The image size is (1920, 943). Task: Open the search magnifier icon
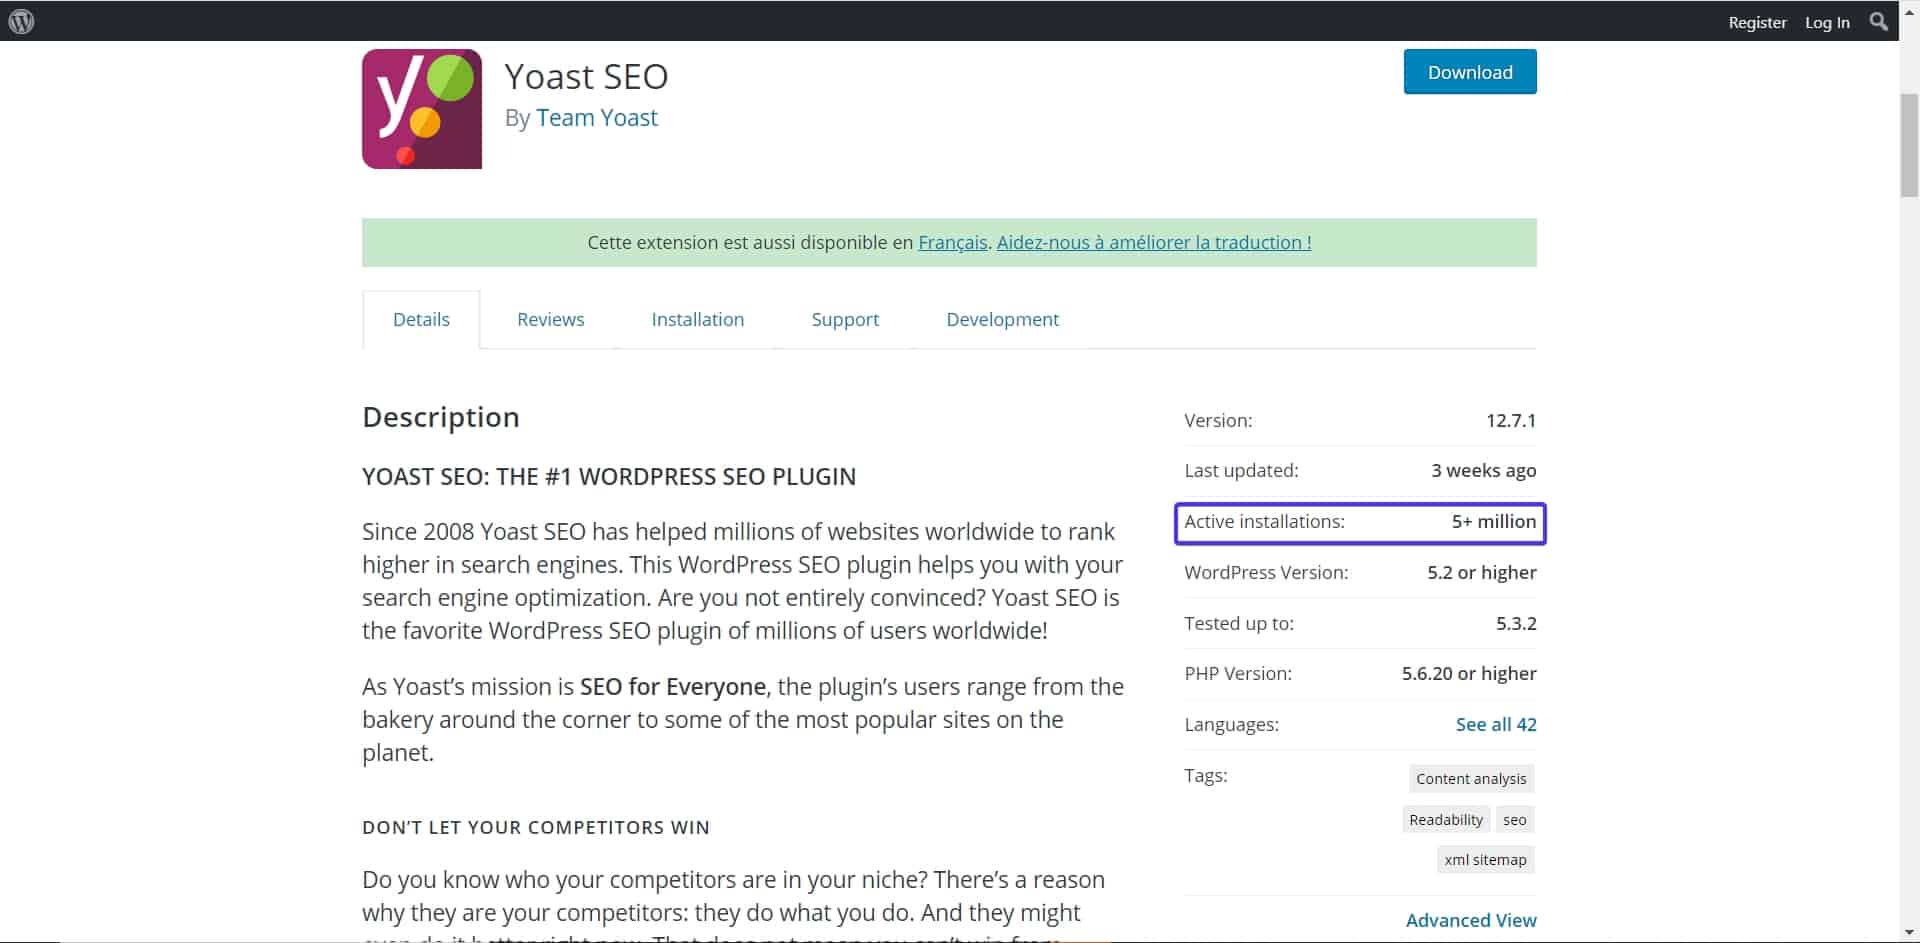coord(1878,21)
